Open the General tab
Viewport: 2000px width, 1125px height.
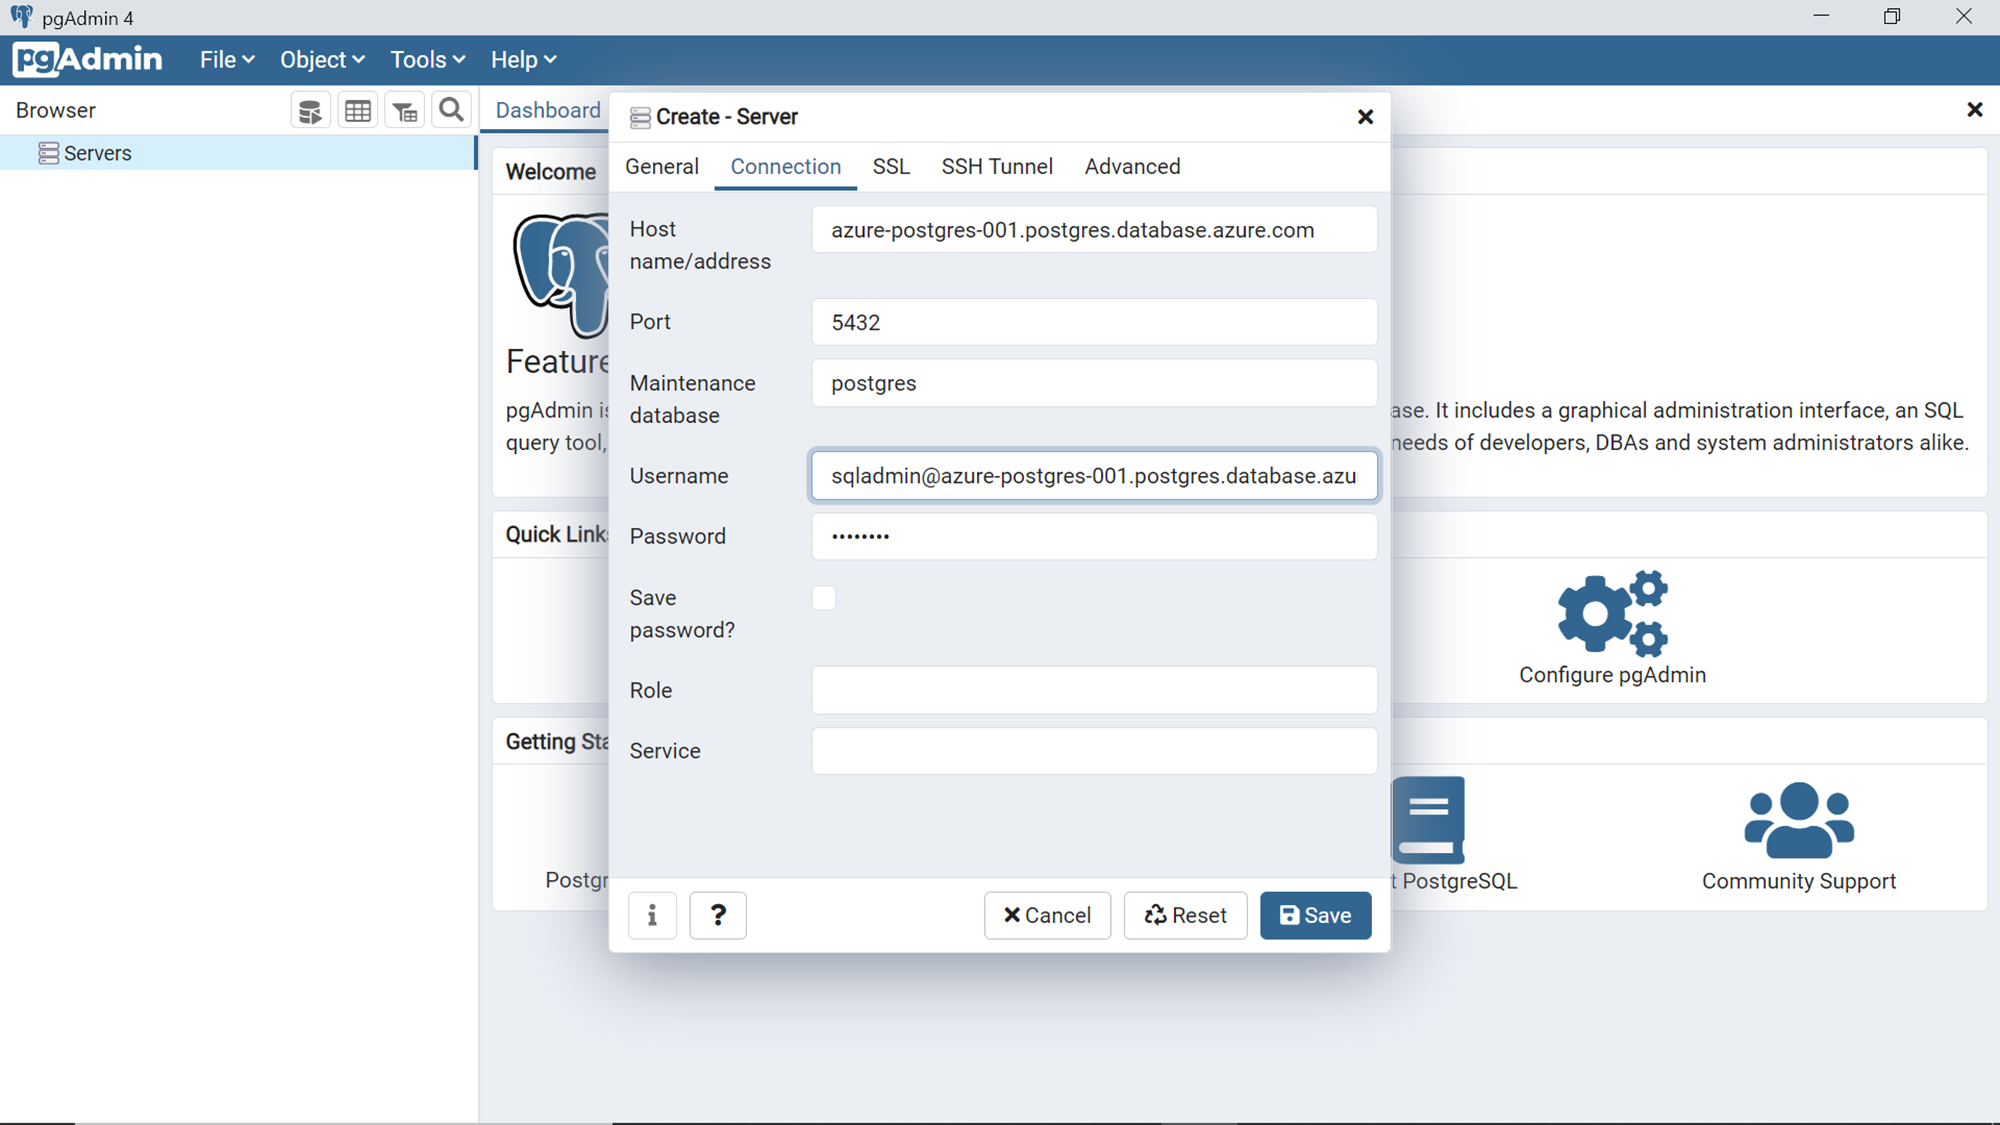[661, 167]
